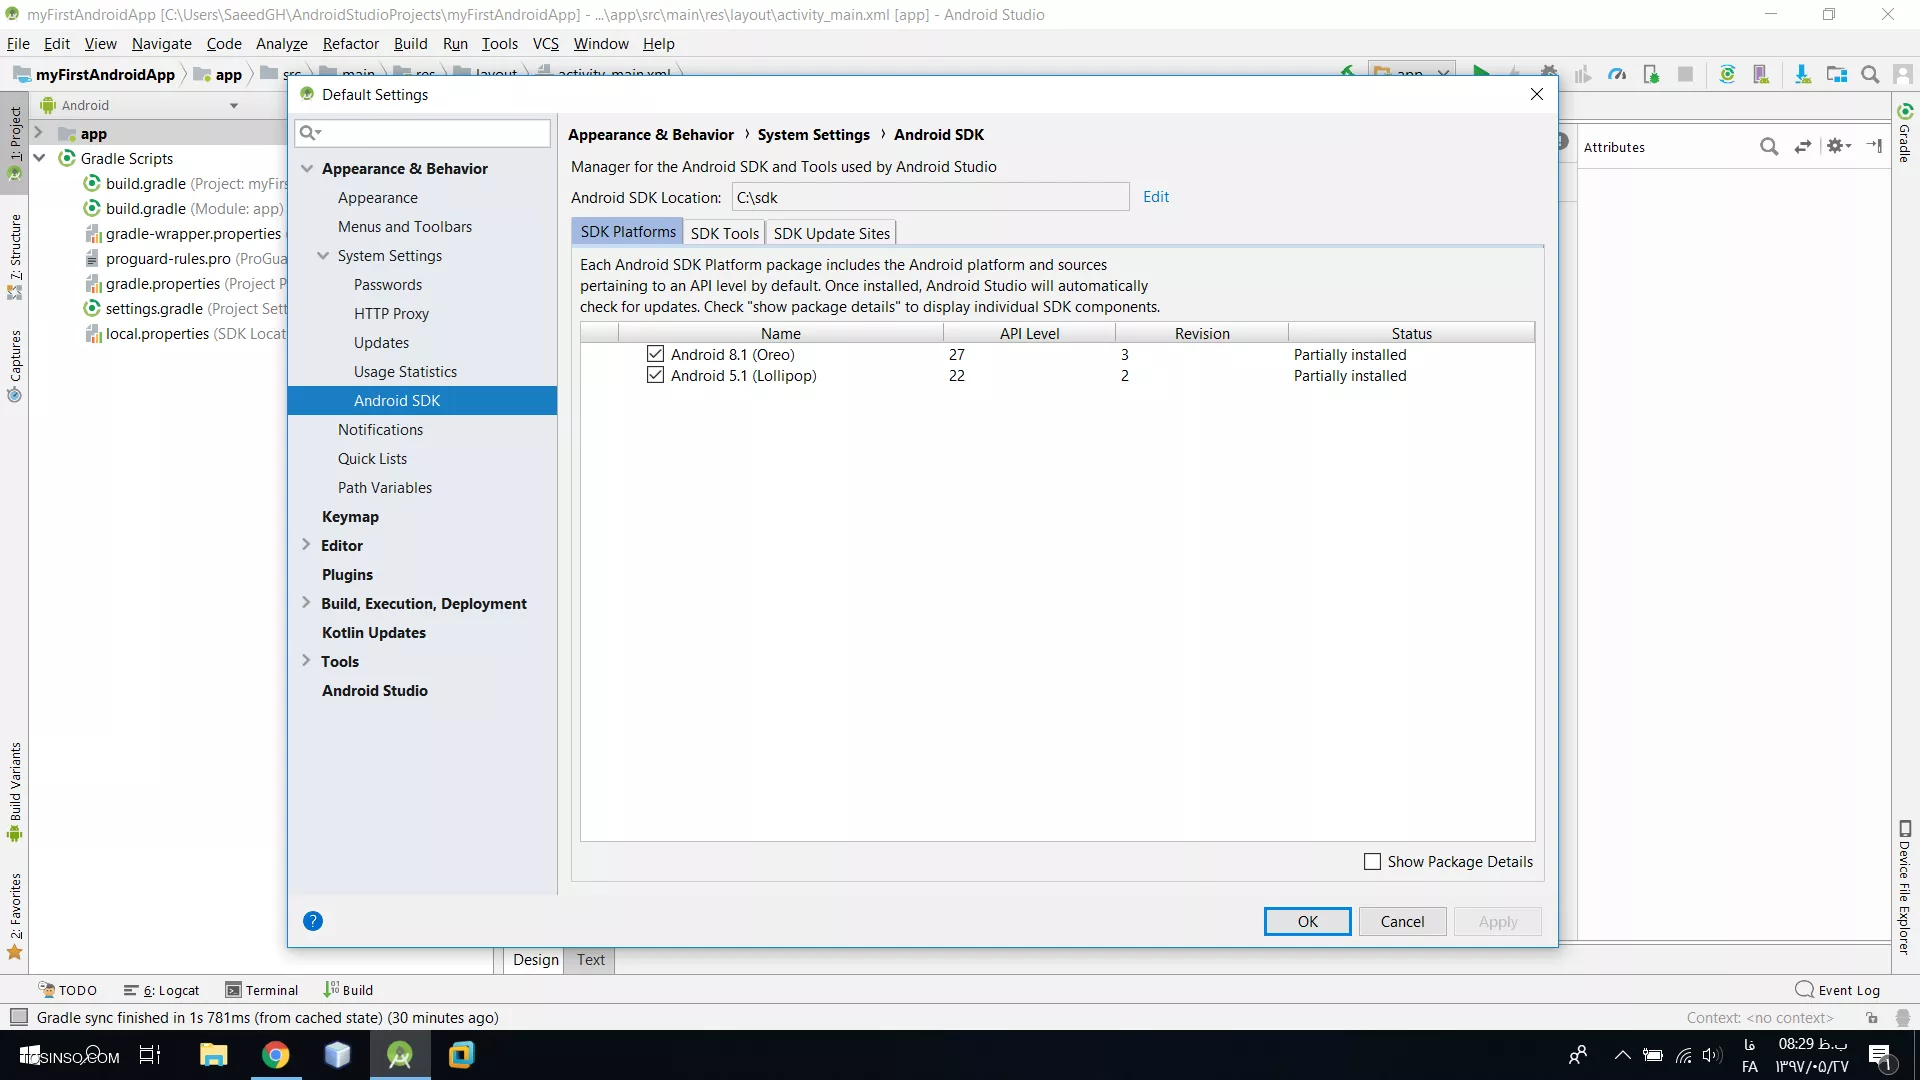Expand the Editor settings group
The image size is (1920, 1080).
(306, 545)
